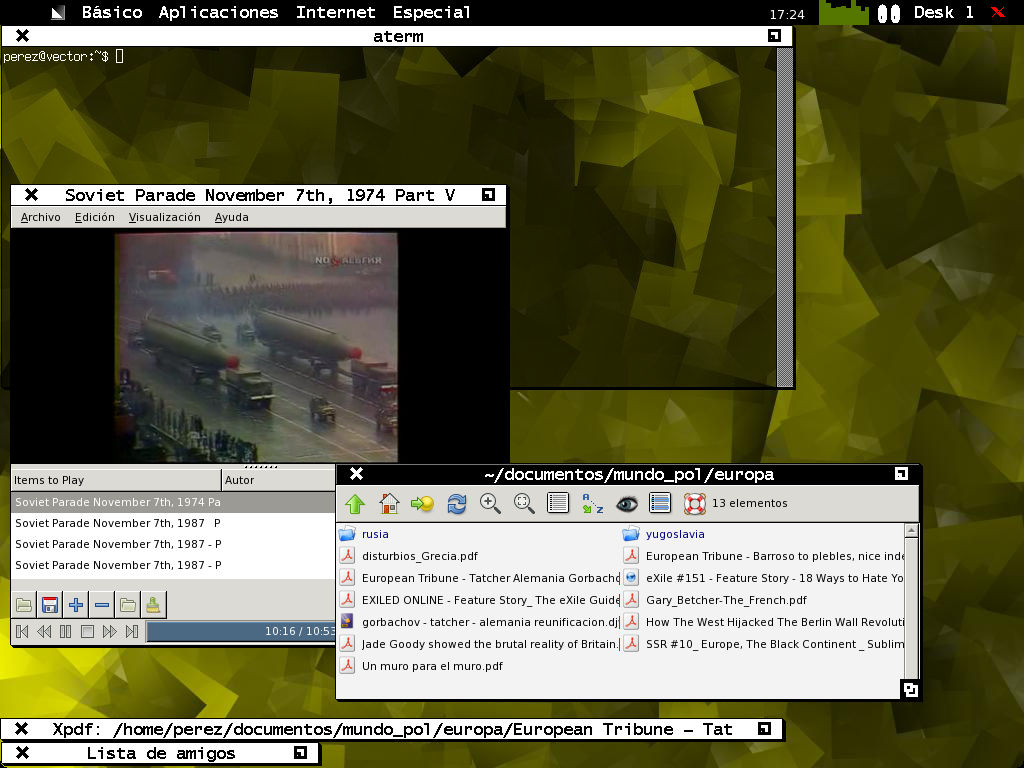Skip to the next track
The height and width of the screenshot is (768, 1024).
tap(132, 632)
